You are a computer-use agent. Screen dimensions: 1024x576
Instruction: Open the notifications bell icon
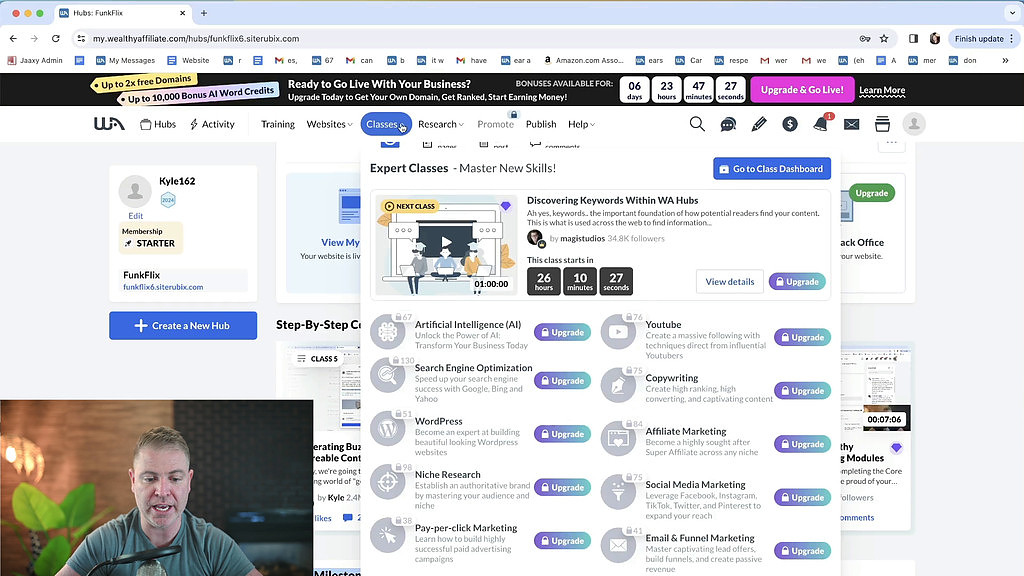coord(820,124)
